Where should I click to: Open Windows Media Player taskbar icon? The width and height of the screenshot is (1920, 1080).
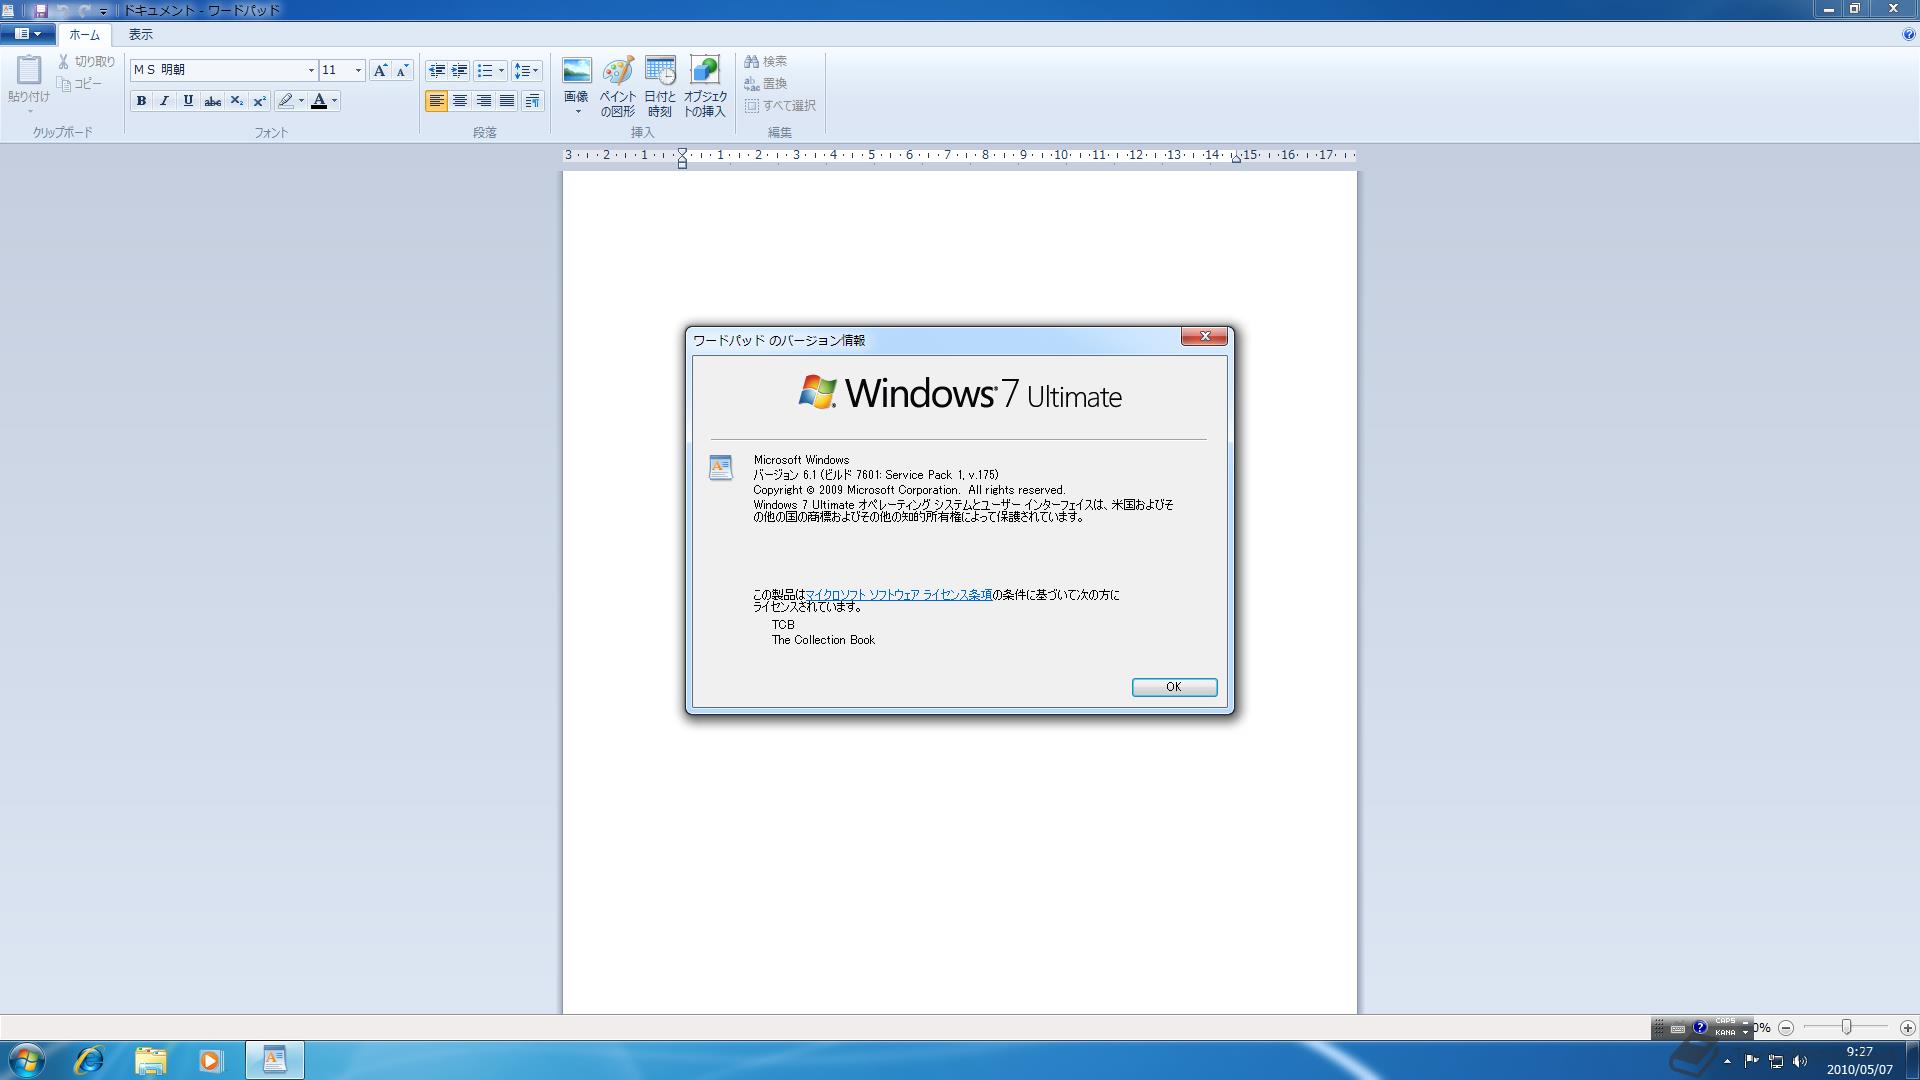[210, 1060]
